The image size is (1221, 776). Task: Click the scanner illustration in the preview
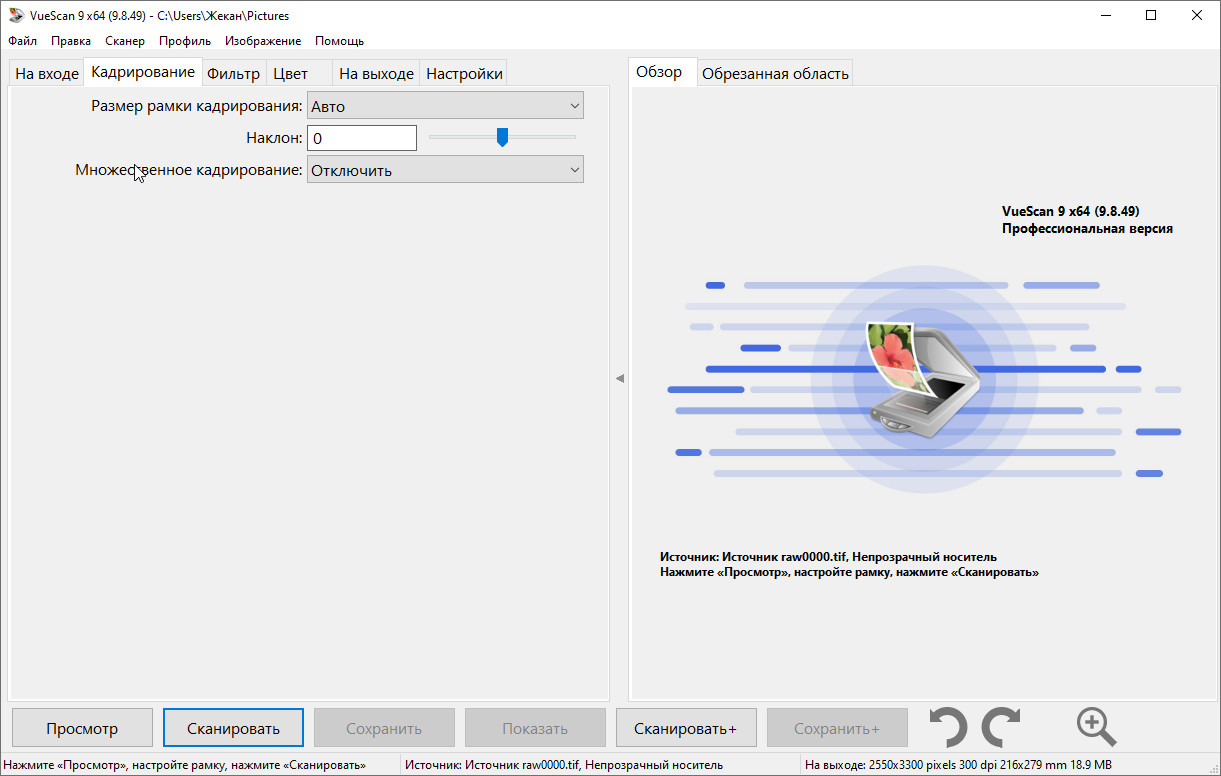pos(921,376)
